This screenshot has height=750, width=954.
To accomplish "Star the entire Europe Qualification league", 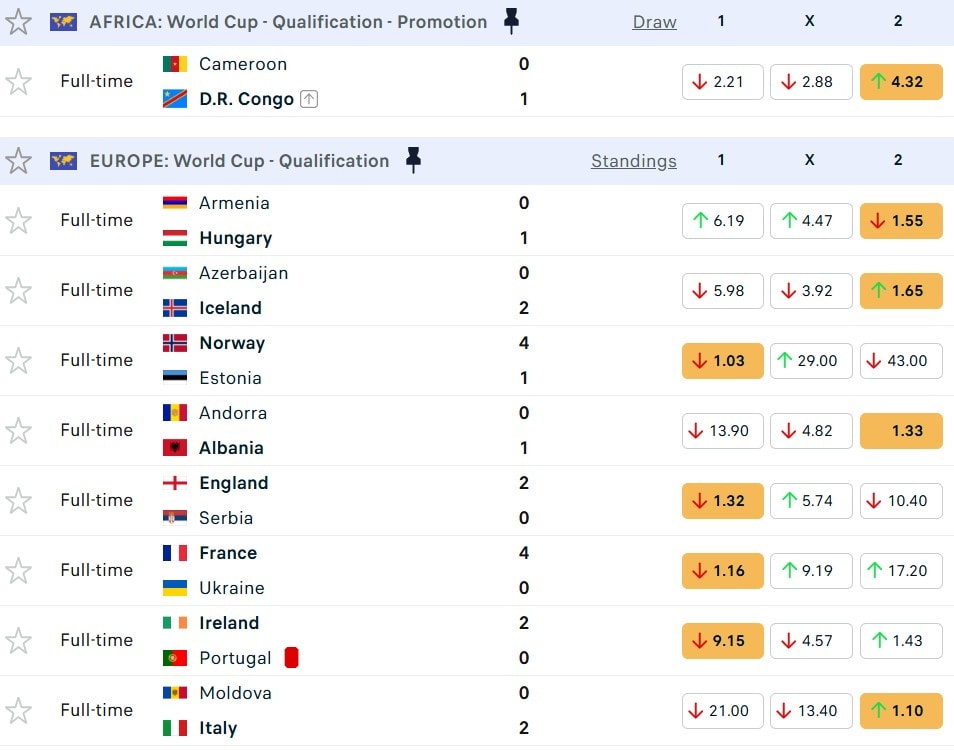I will pyautogui.click(x=19, y=161).
